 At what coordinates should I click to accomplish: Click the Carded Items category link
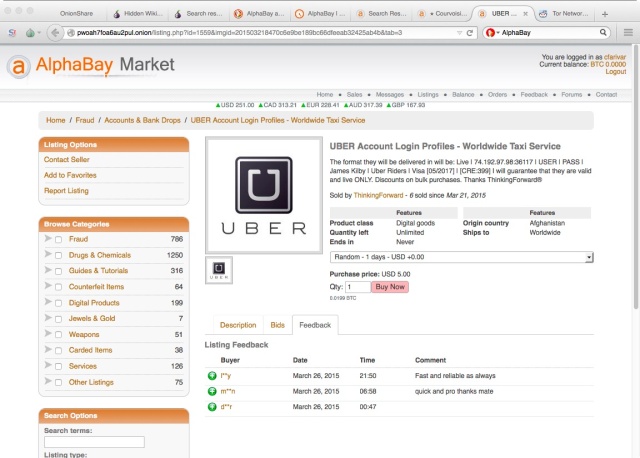pyautogui.click(x=90, y=350)
